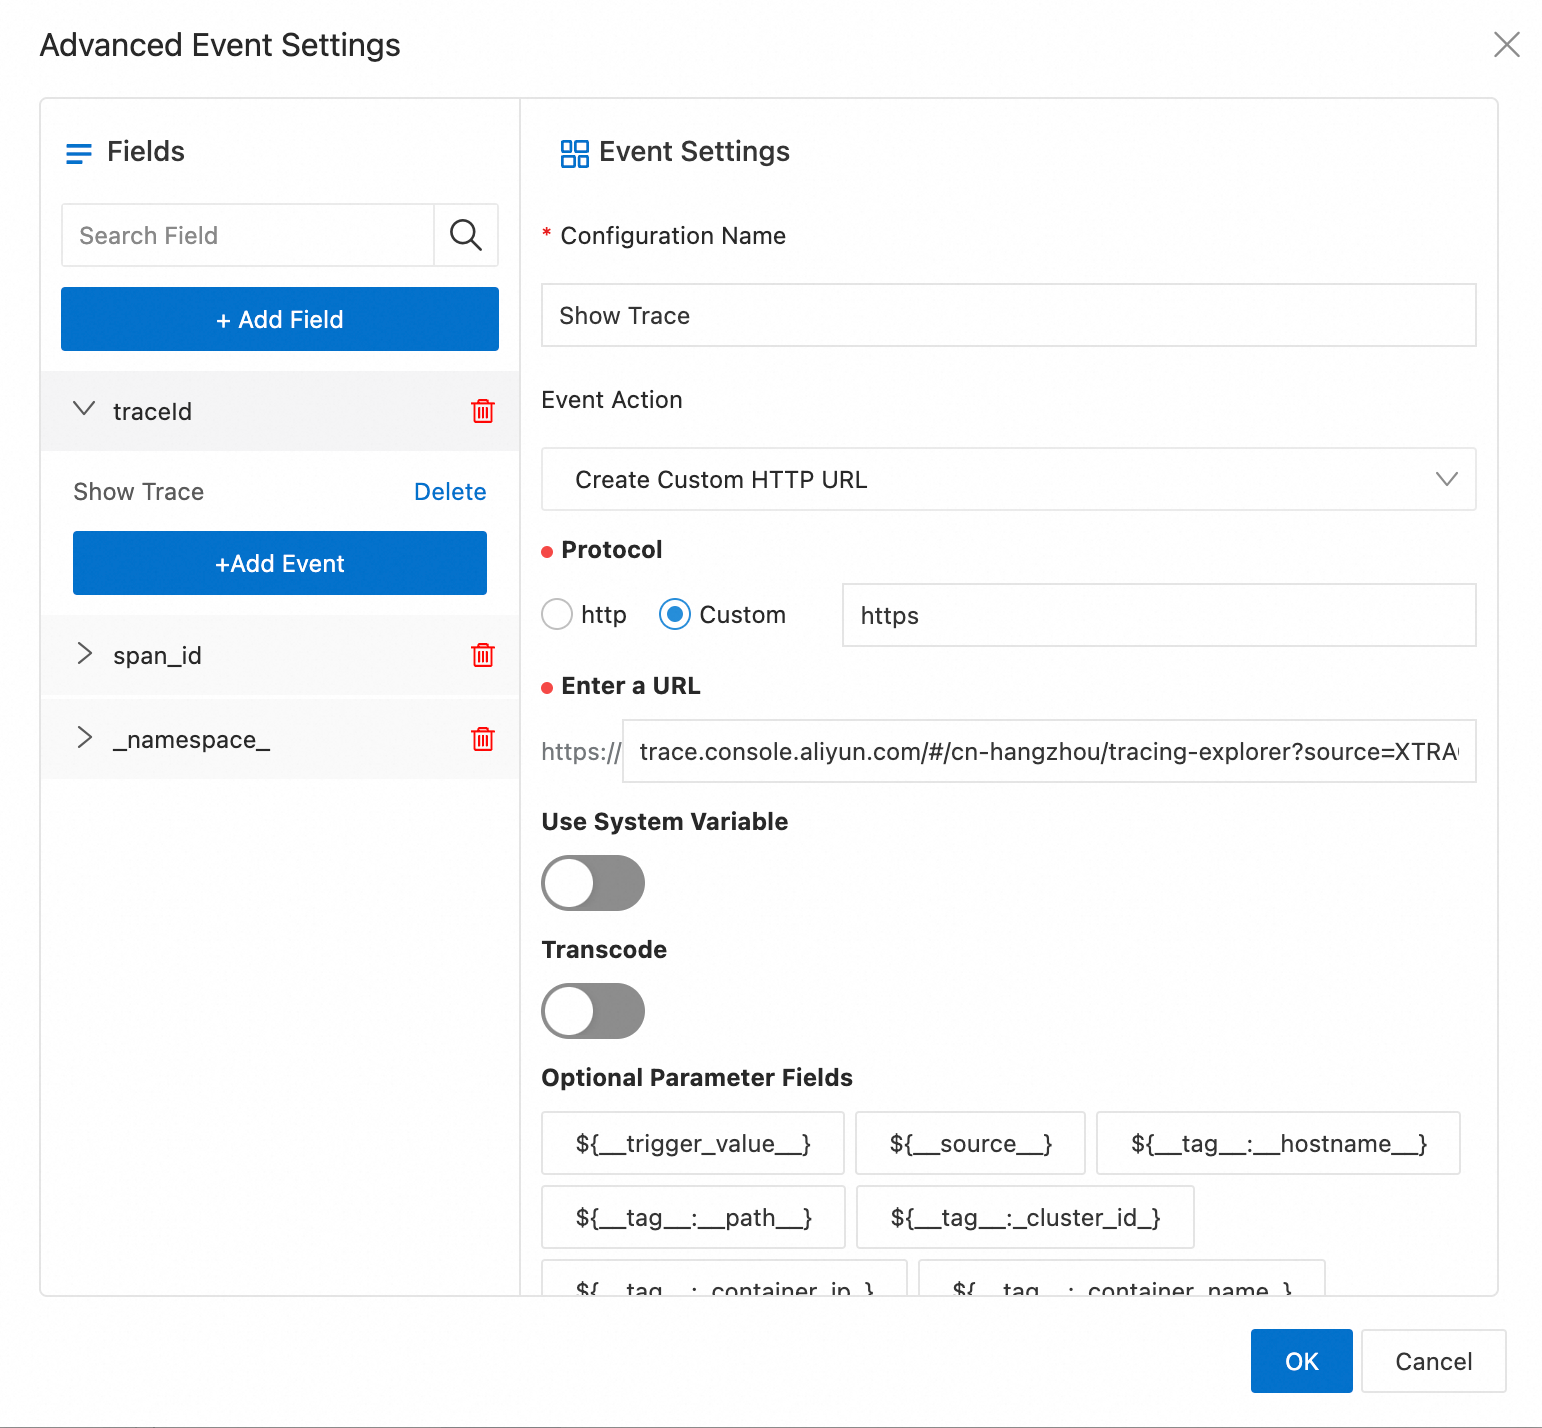The image size is (1542, 1428).
Task: Close the Advanced Event Settings dialog
Action: [1506, 45]
